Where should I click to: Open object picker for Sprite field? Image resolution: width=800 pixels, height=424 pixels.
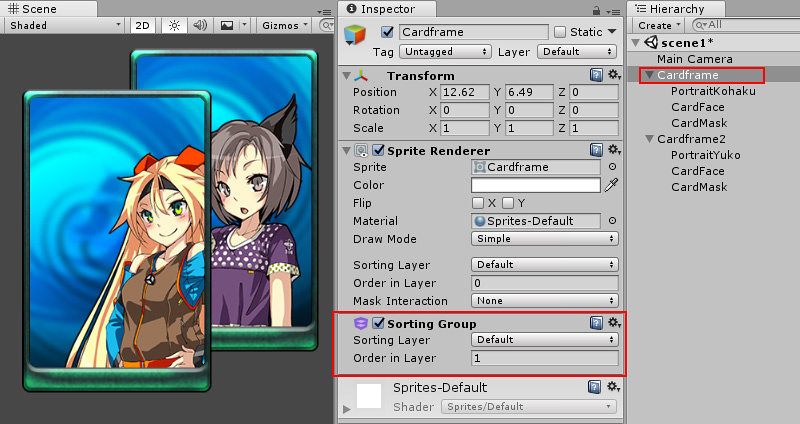click(612, 168)
